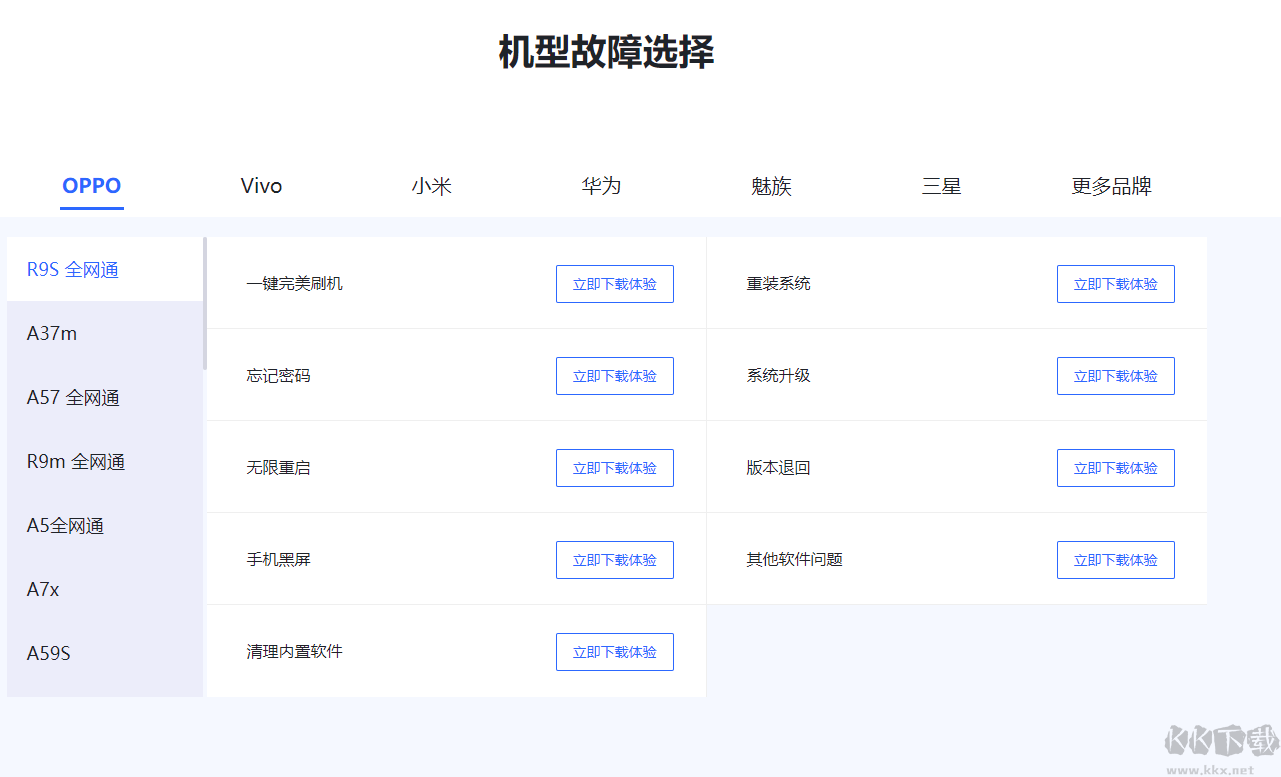Select the 魅族 brand tab
The height and width of the screenshot is (777, 1281).
pos(772,186)
